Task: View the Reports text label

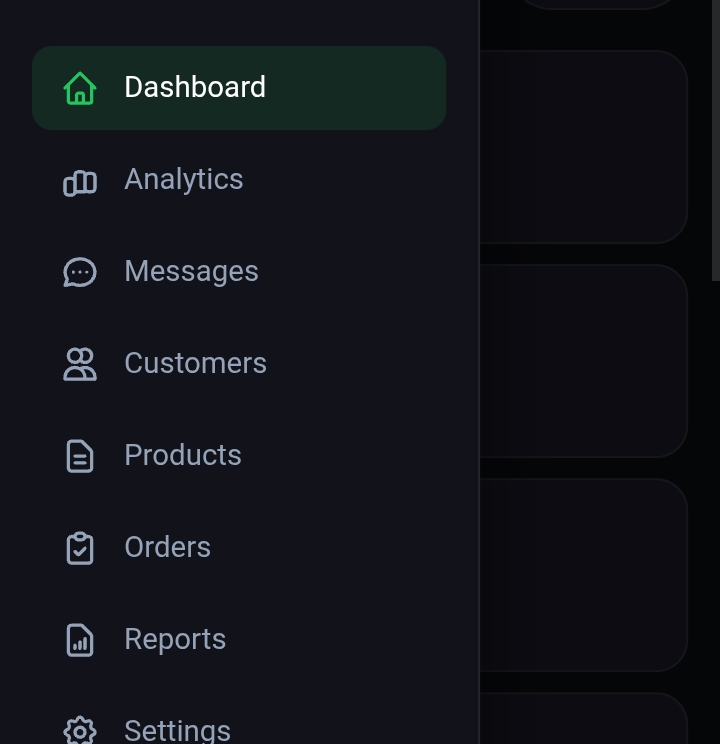Action: [x=175, y=640]
